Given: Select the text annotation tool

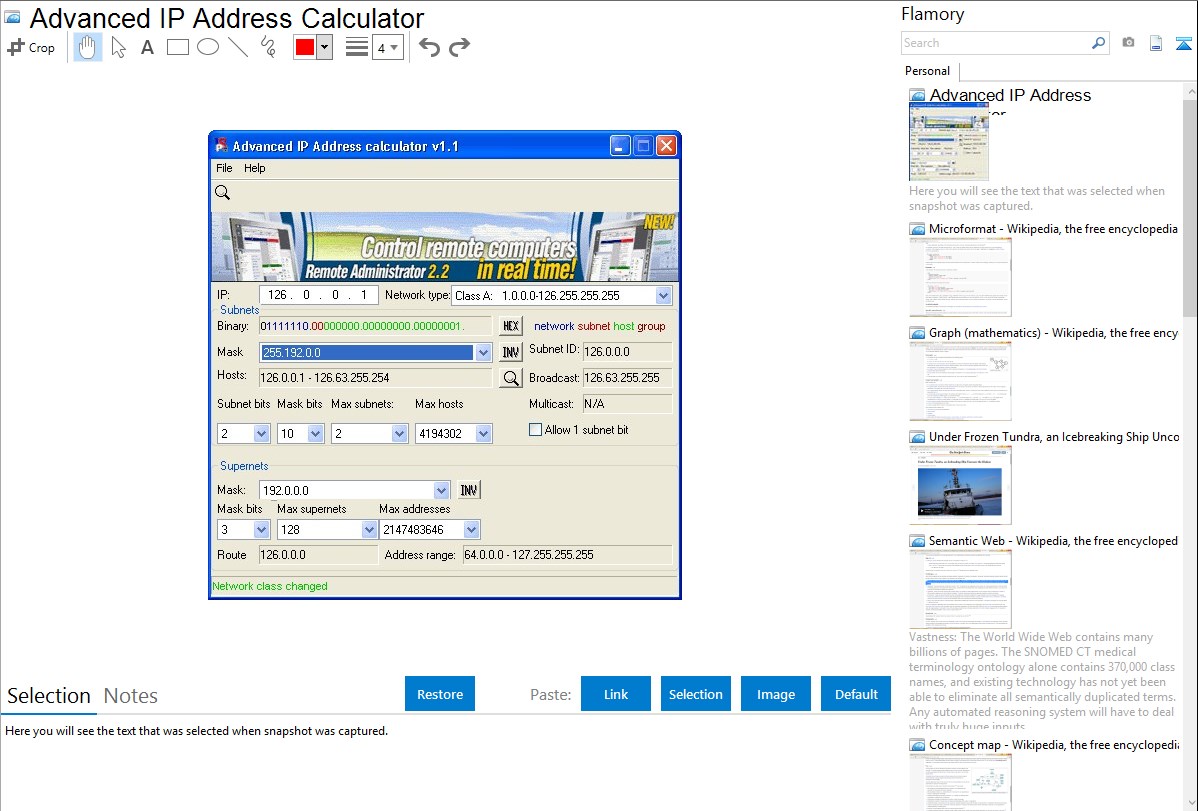Looking at the screenshot, I should [147, 47].
